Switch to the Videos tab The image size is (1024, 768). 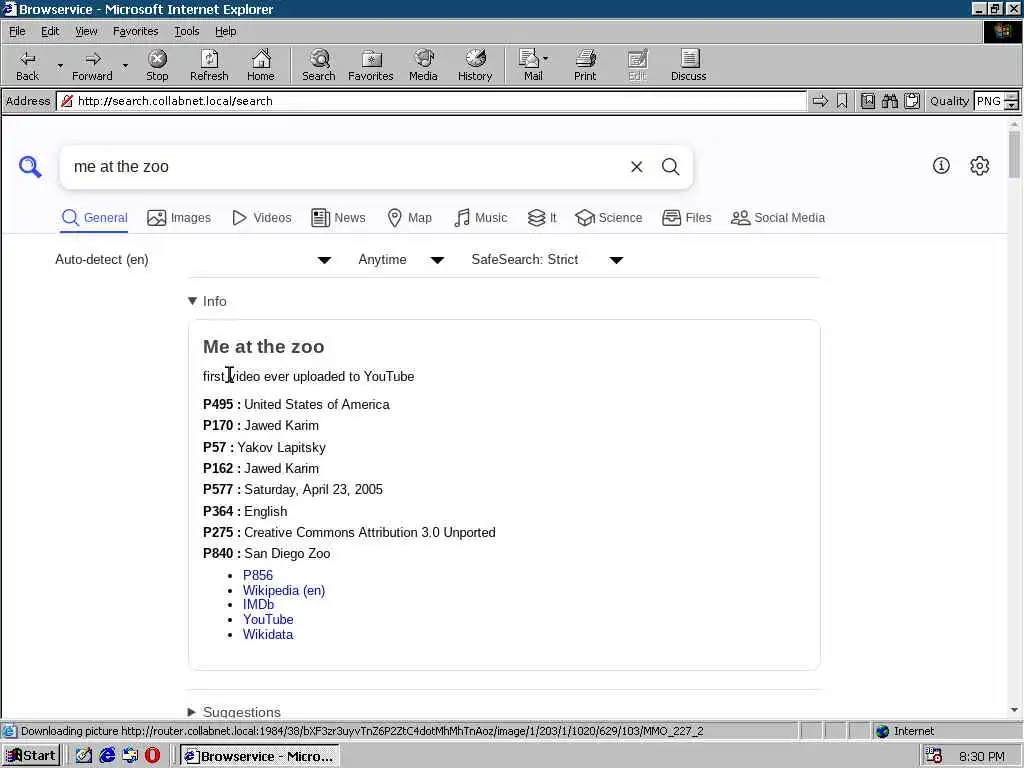262,217
